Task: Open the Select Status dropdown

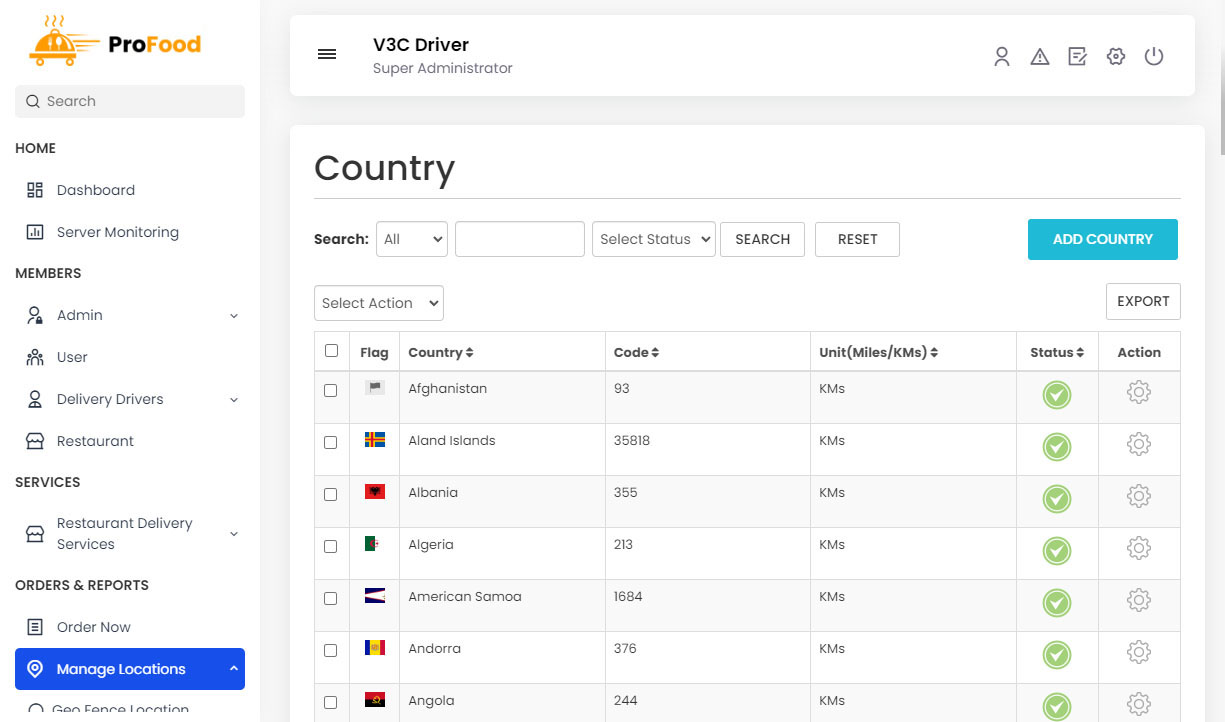Action: coord(654,239)
